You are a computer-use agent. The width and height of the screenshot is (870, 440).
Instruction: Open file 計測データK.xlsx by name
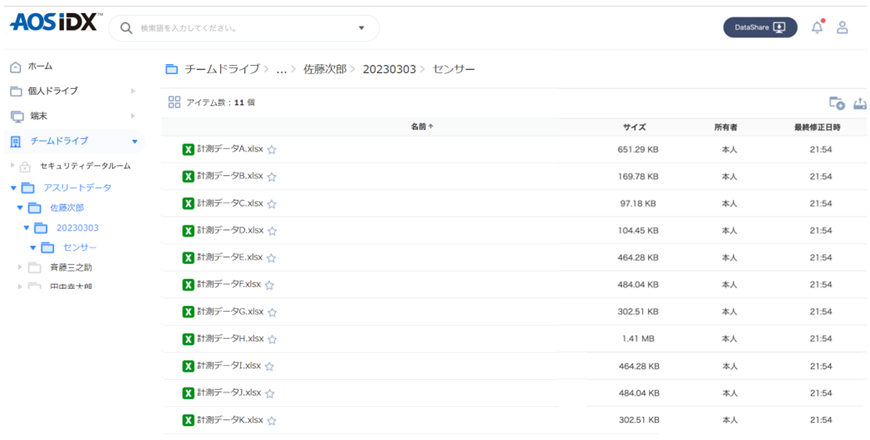[230, 420]
